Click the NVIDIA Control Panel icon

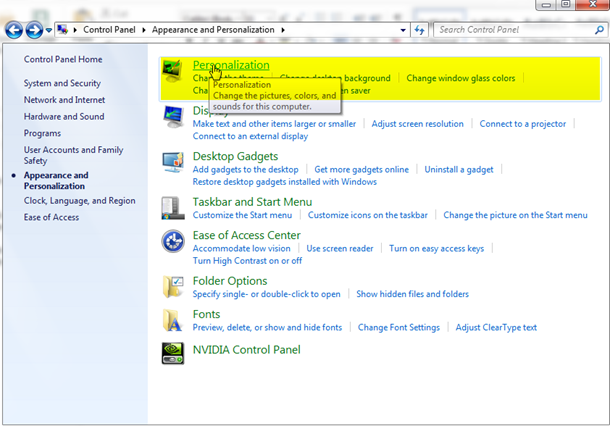click(x=173, y=353)
